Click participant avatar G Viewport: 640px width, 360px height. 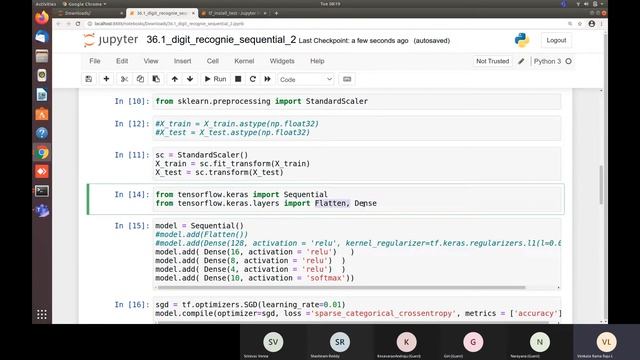(473, 342)
